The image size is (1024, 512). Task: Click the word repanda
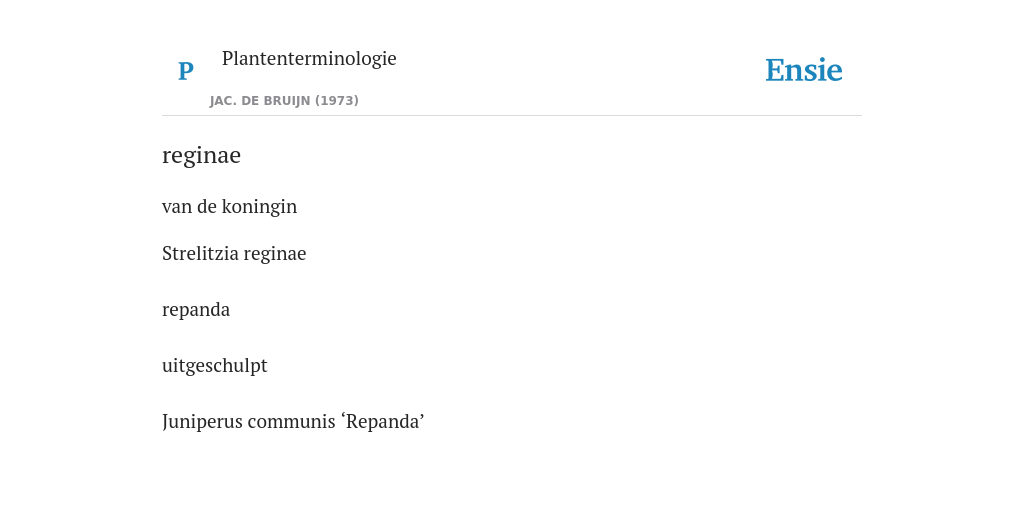196,310
